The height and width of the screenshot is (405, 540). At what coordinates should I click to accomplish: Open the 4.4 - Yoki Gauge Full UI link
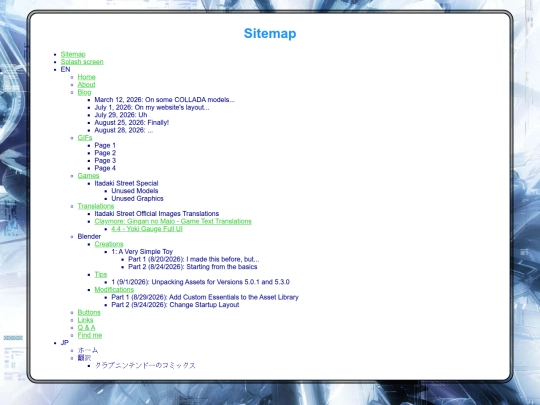tap(147, 229)
